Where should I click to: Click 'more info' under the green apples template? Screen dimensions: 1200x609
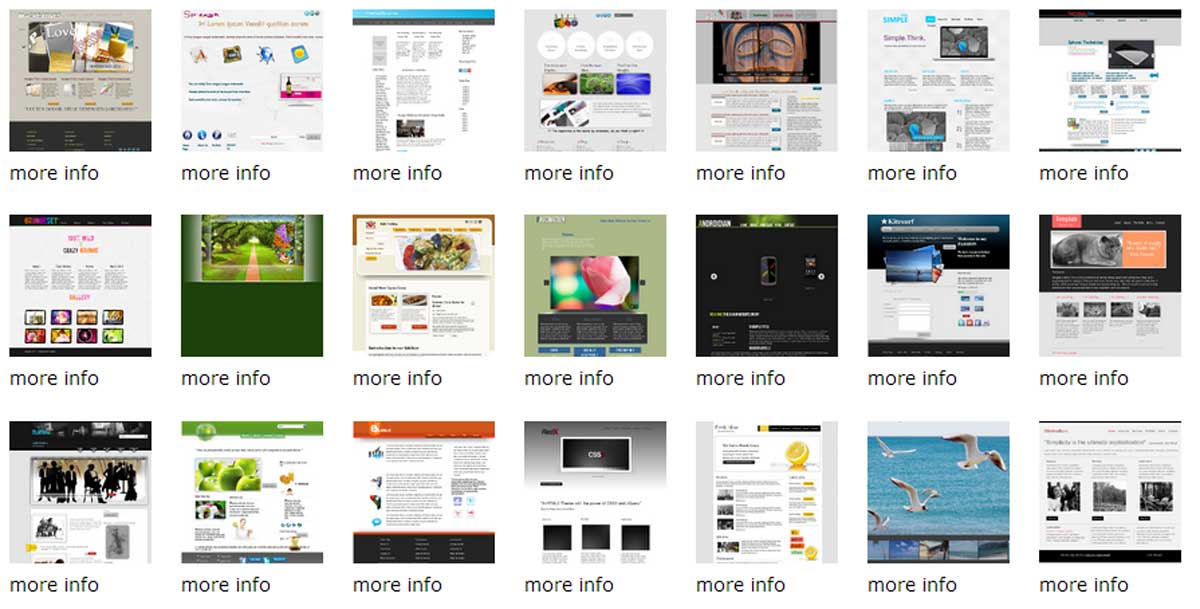point(226,584)
